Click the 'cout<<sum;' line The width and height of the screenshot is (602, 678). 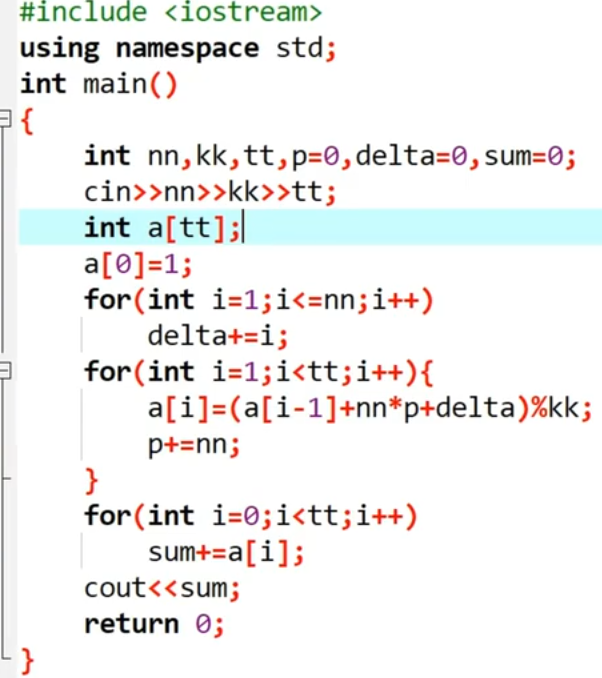pos(162,588)
